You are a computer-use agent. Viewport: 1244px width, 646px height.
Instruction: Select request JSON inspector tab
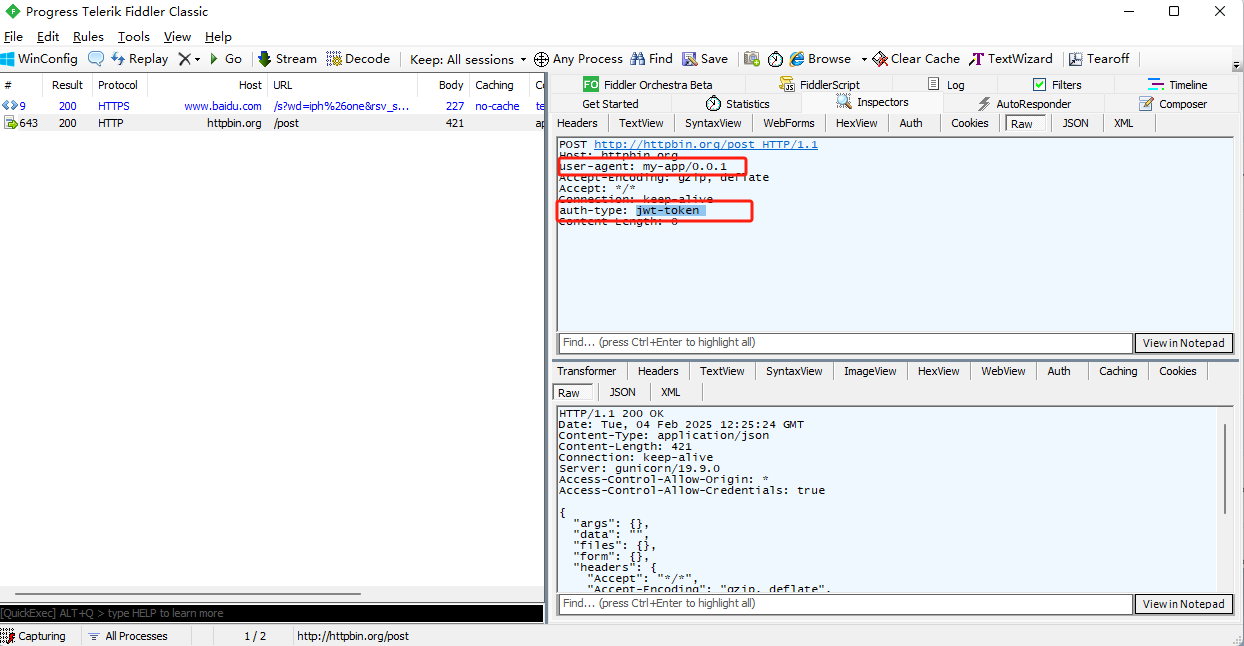(1076, 123)
